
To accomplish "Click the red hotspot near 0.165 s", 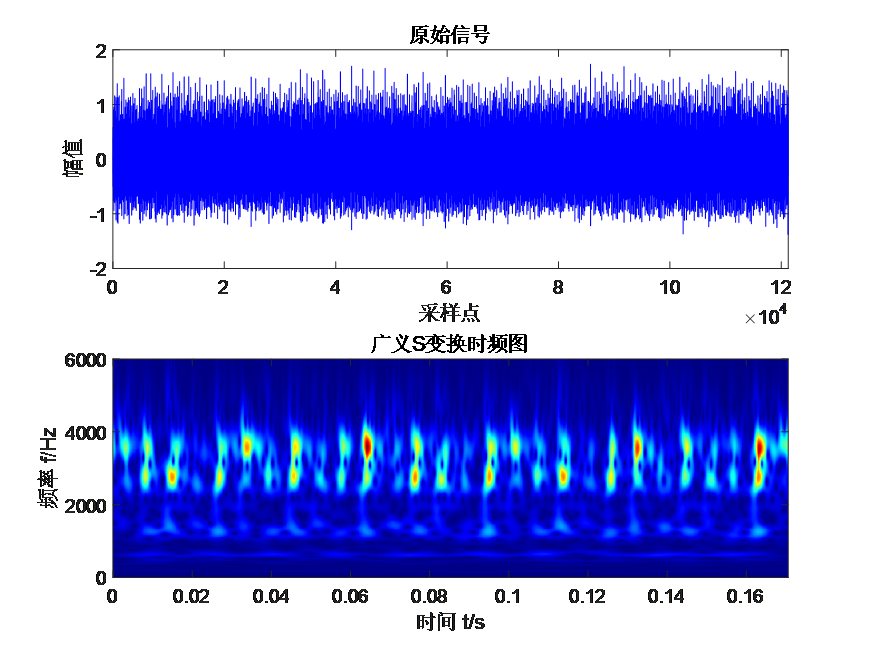I will click(761, 448).
